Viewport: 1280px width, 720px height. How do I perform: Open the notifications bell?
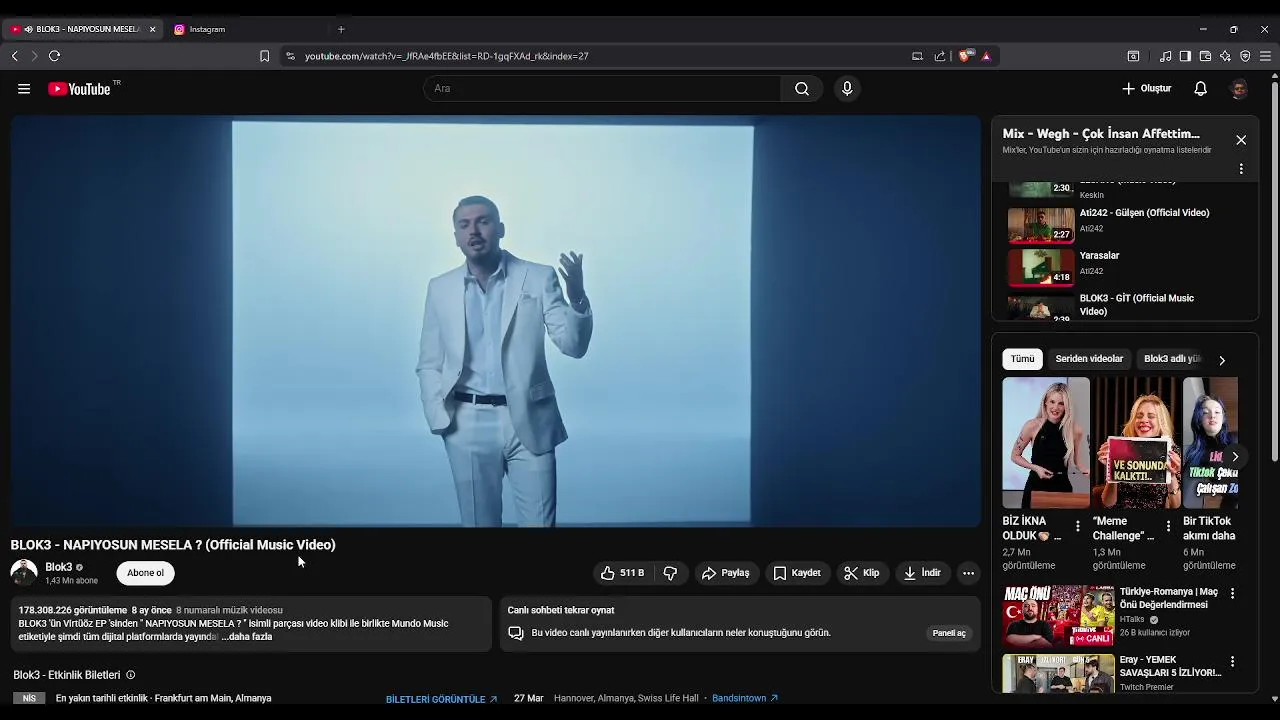[1201, 89]
